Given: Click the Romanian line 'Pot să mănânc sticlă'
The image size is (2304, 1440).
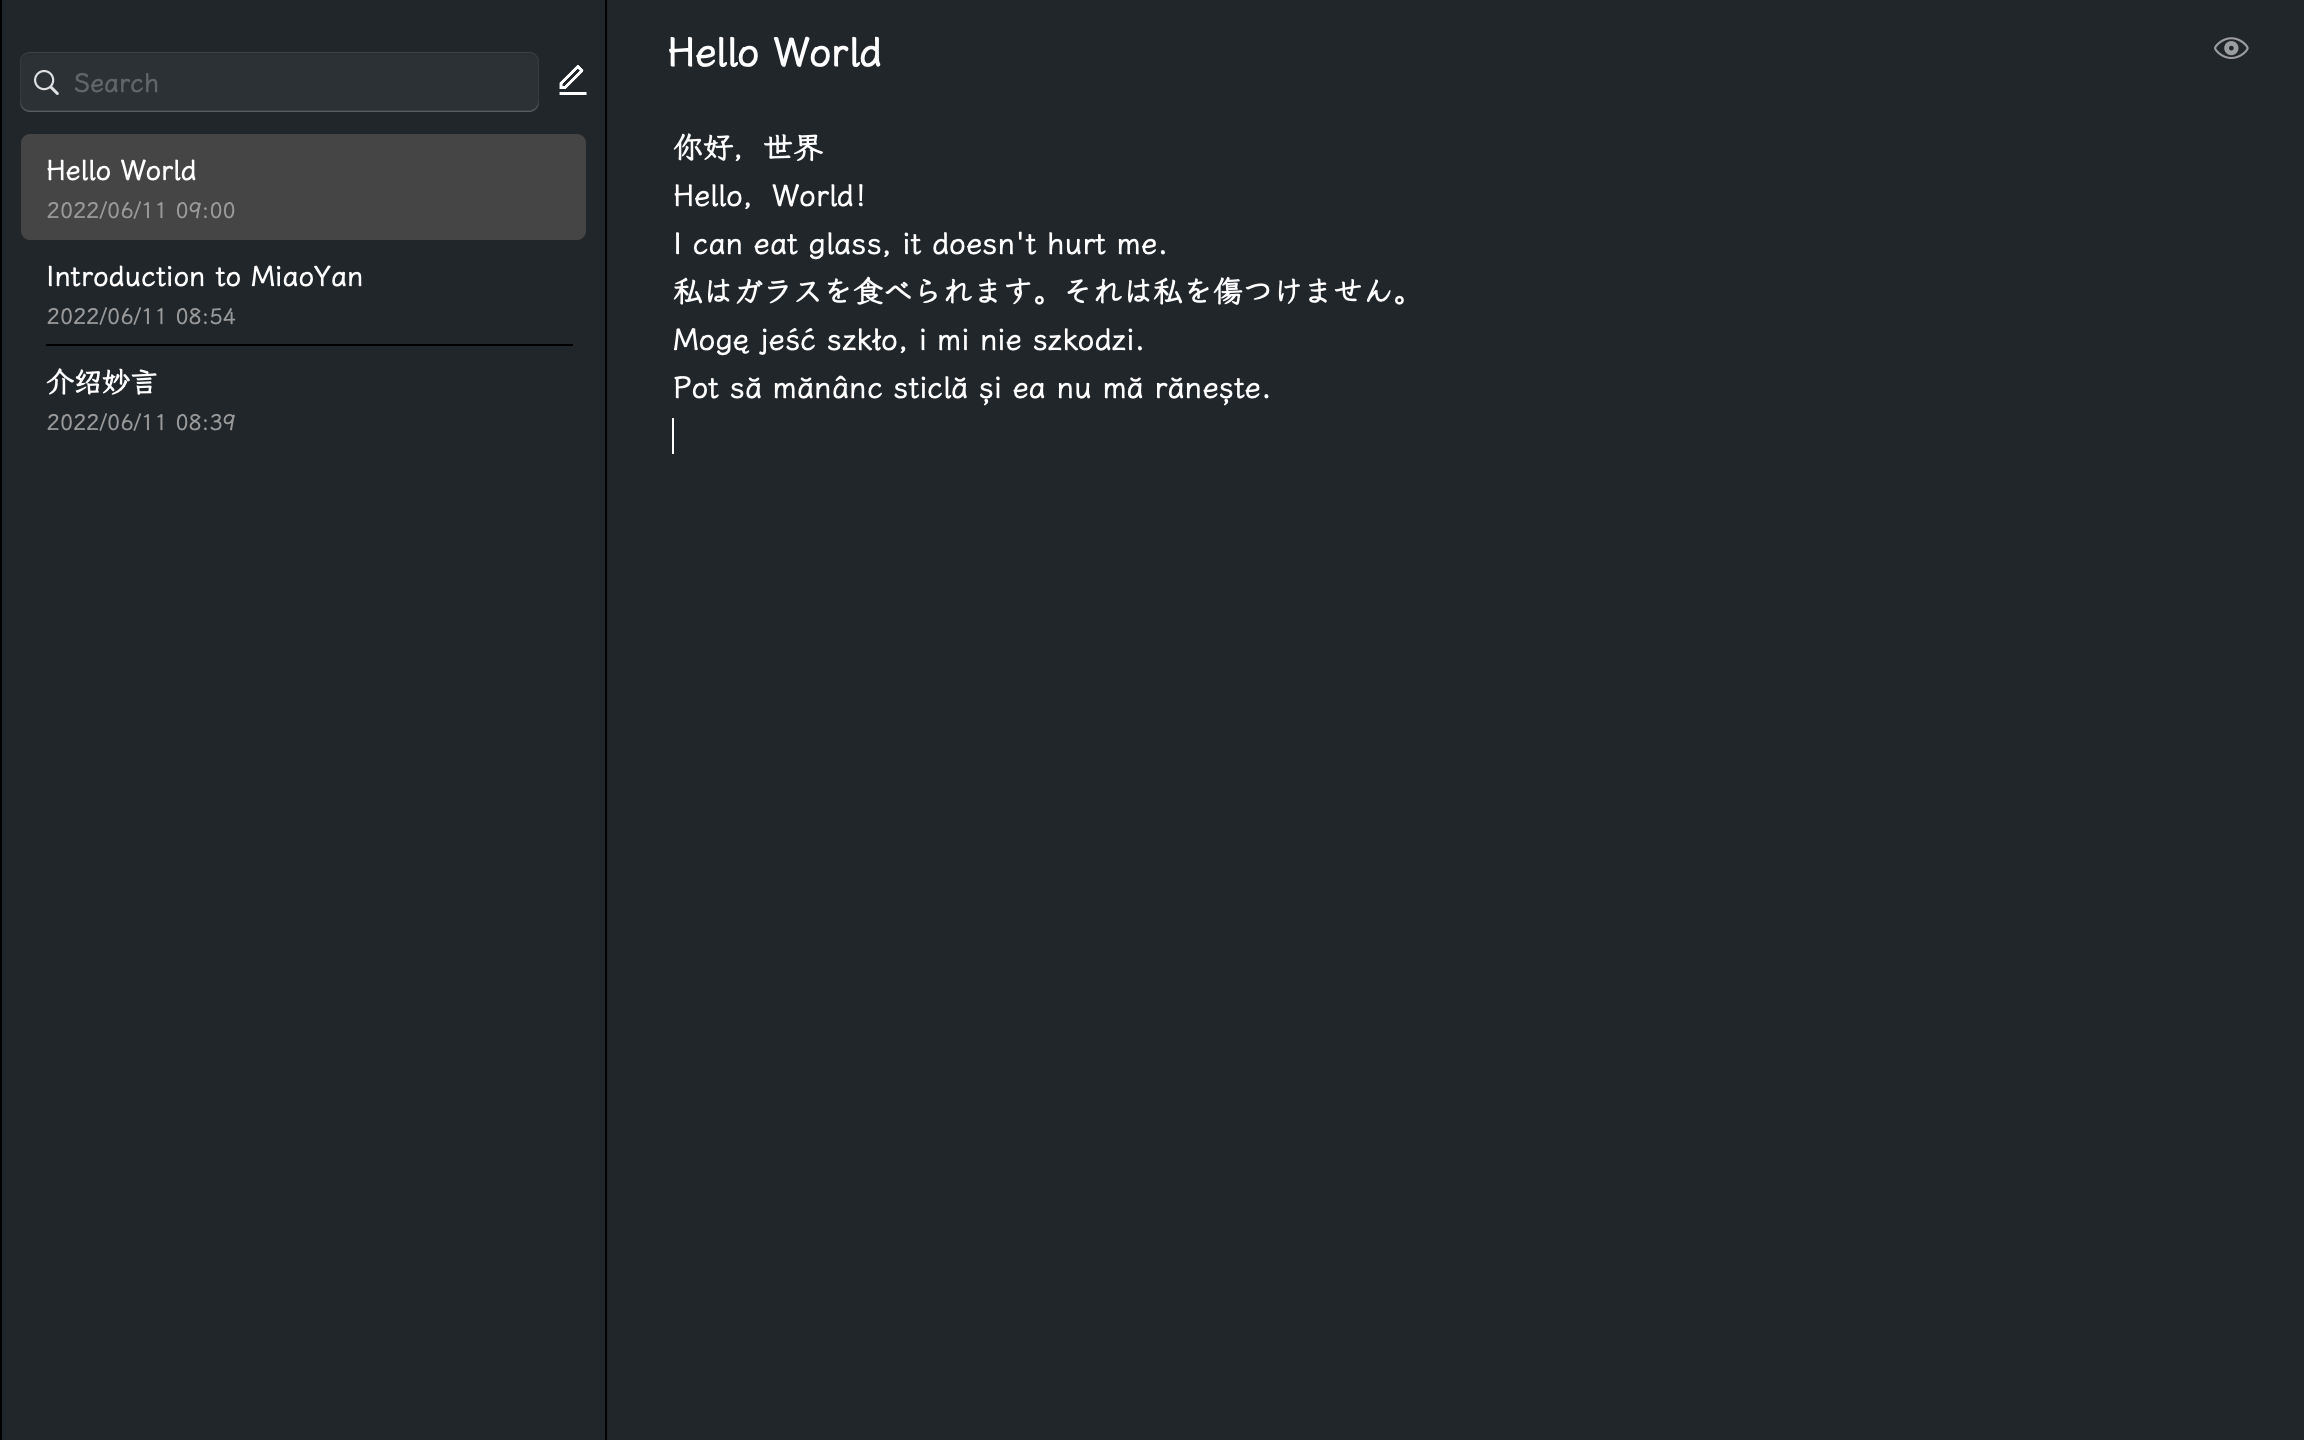Looking at the screenshot, I should pos(971,388).
